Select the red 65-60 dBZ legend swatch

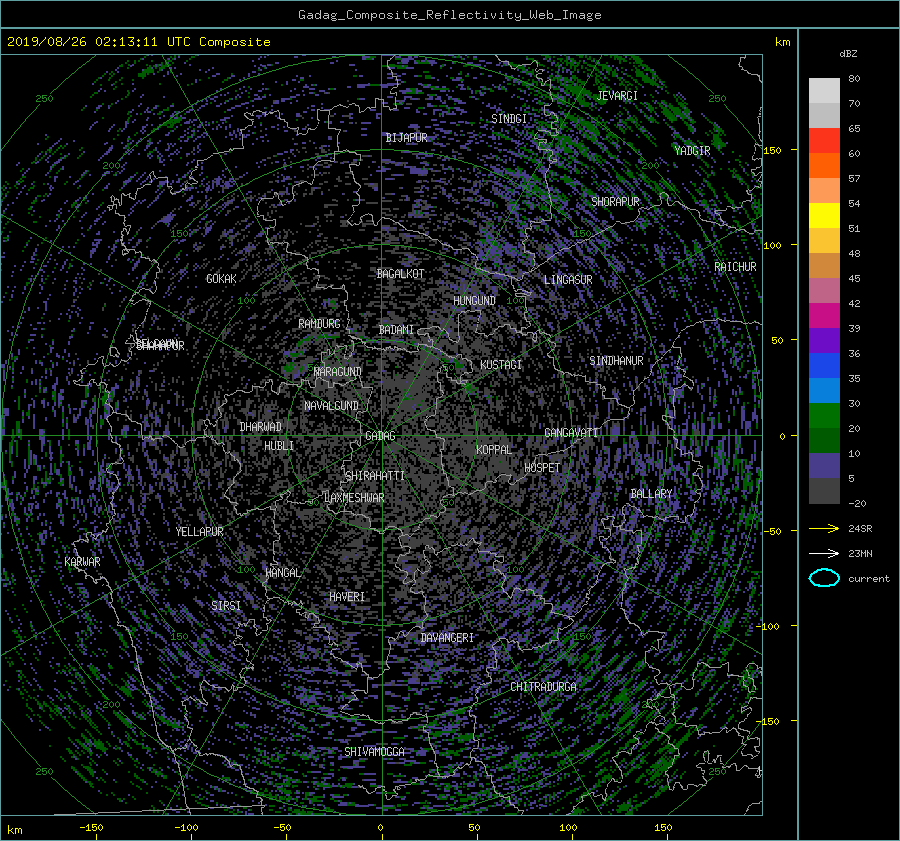point(824,141)
